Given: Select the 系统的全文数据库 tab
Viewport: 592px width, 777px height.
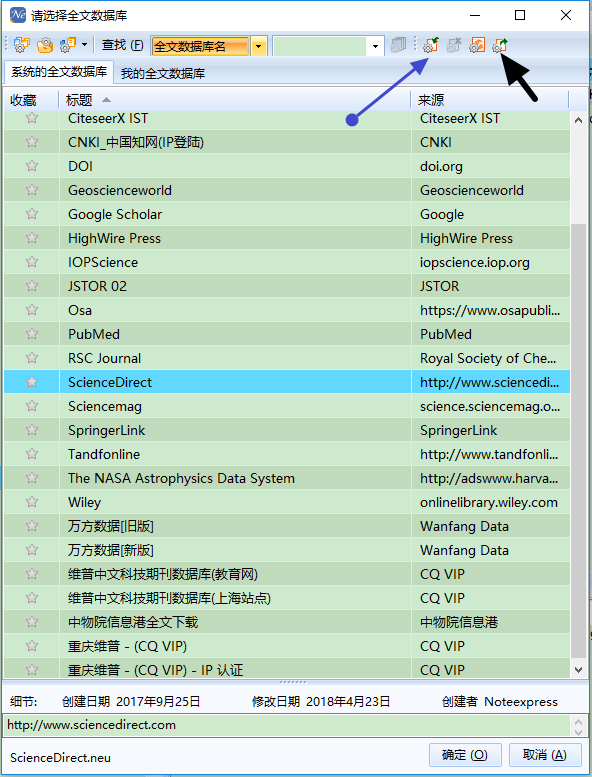Looking at the screenshot, I should point(59,72).
